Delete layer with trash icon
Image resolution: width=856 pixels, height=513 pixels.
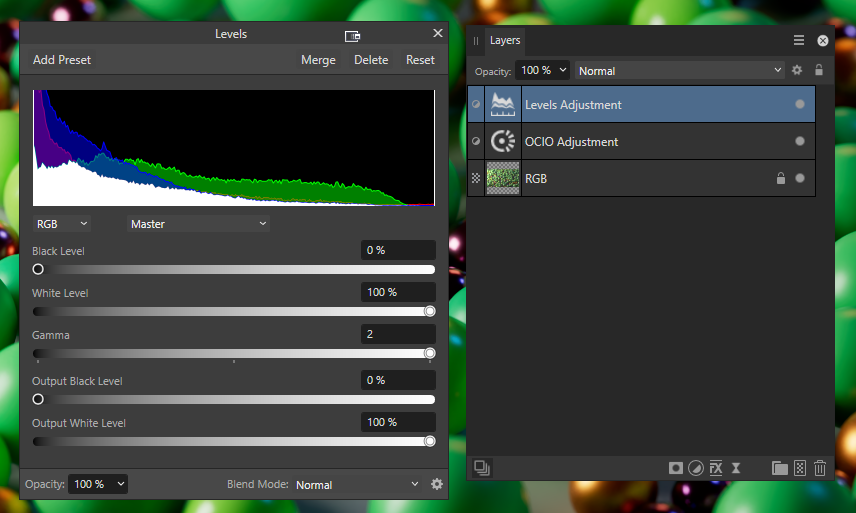click(820, 468)
